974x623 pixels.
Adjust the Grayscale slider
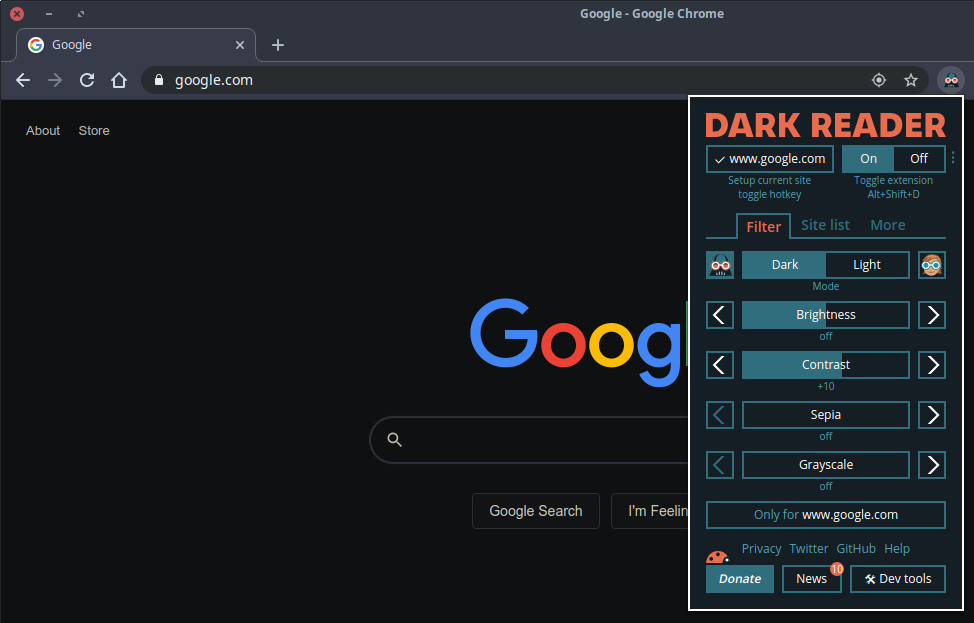coord(826,465)
